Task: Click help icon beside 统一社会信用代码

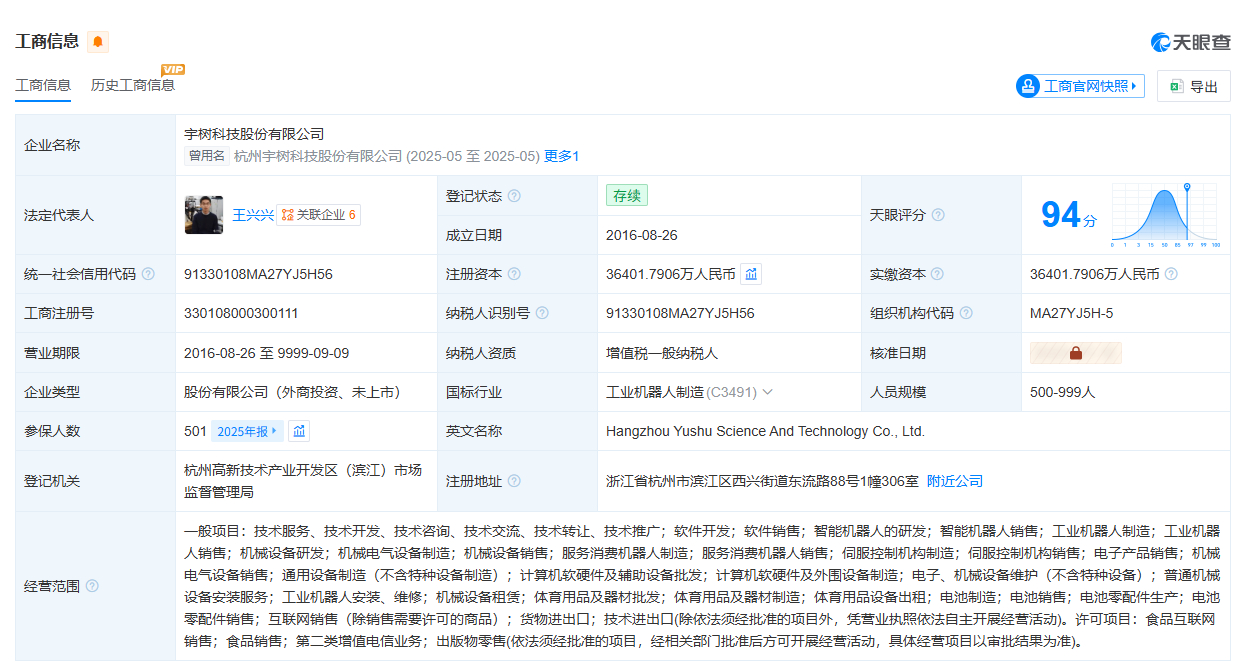Action: coord(148,274)
